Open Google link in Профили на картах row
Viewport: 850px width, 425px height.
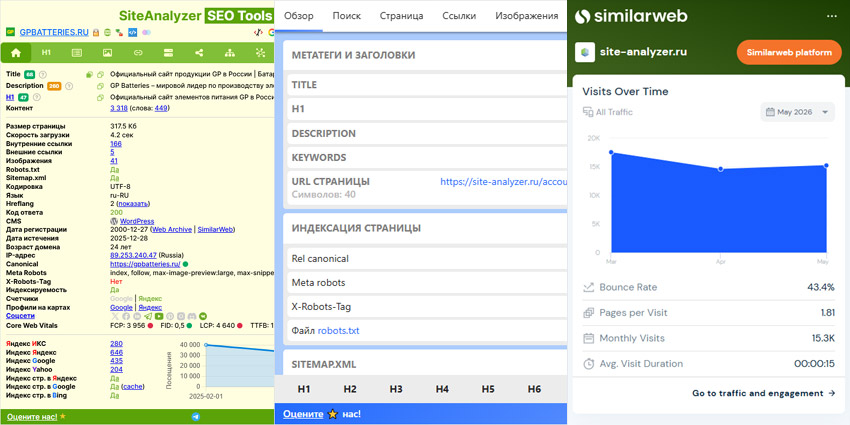tap(121, 307)
